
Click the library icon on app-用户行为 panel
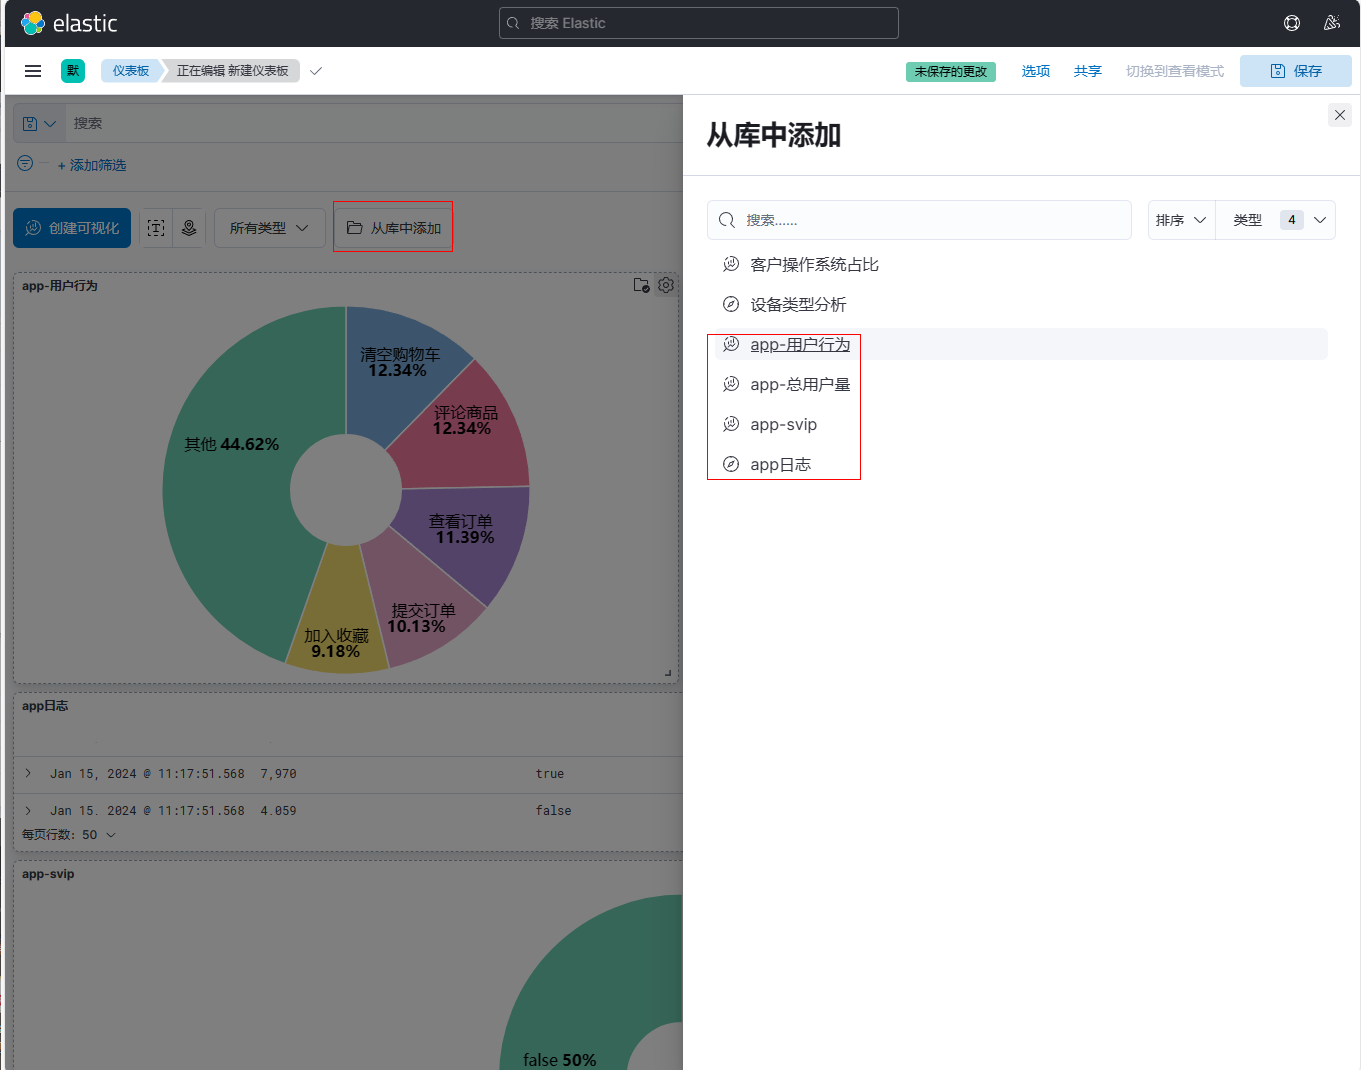[641, 285]
